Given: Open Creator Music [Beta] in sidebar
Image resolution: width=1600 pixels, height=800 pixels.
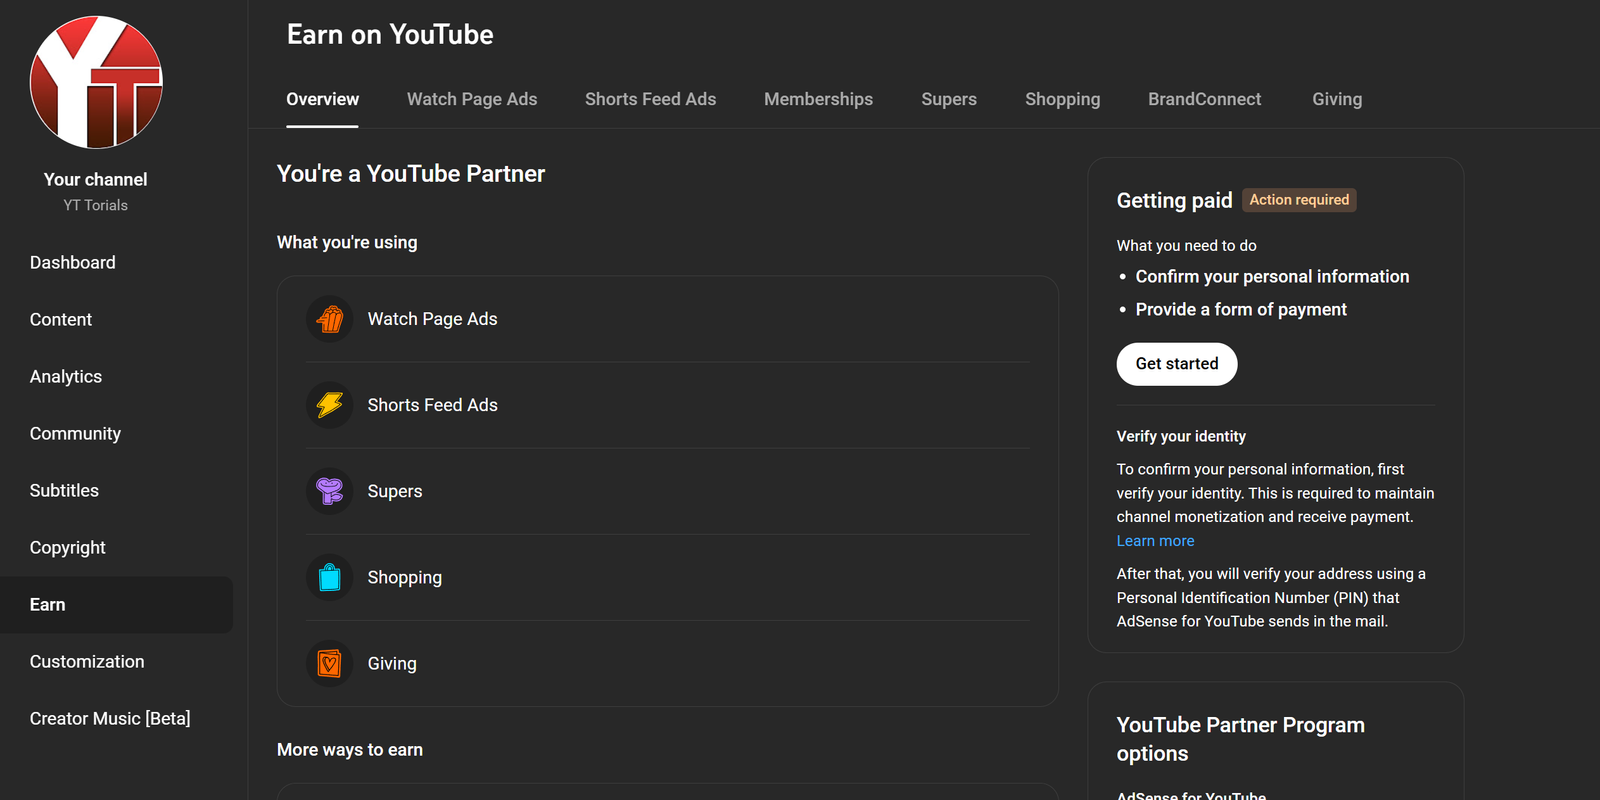Looking at the screenshot, I should (110, 718).
